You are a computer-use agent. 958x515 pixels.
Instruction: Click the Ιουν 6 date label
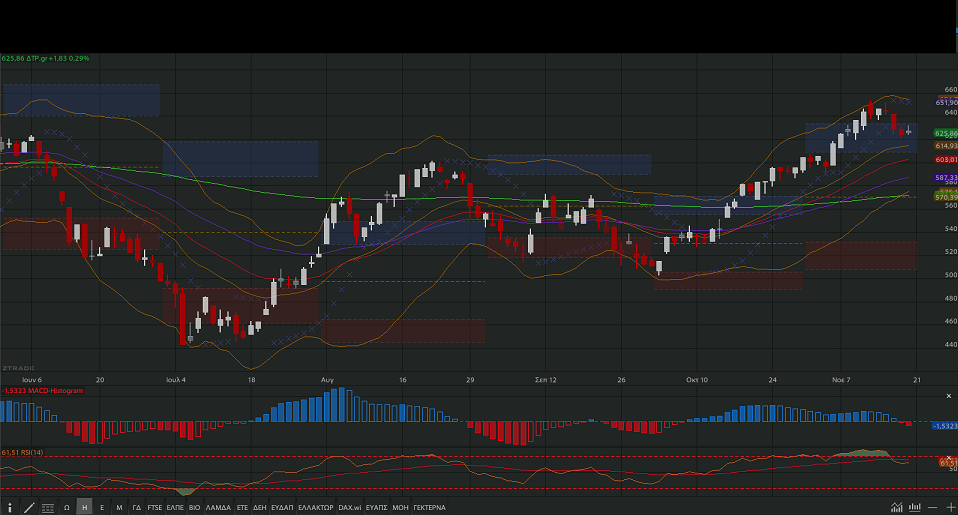(x=32, y=380)
